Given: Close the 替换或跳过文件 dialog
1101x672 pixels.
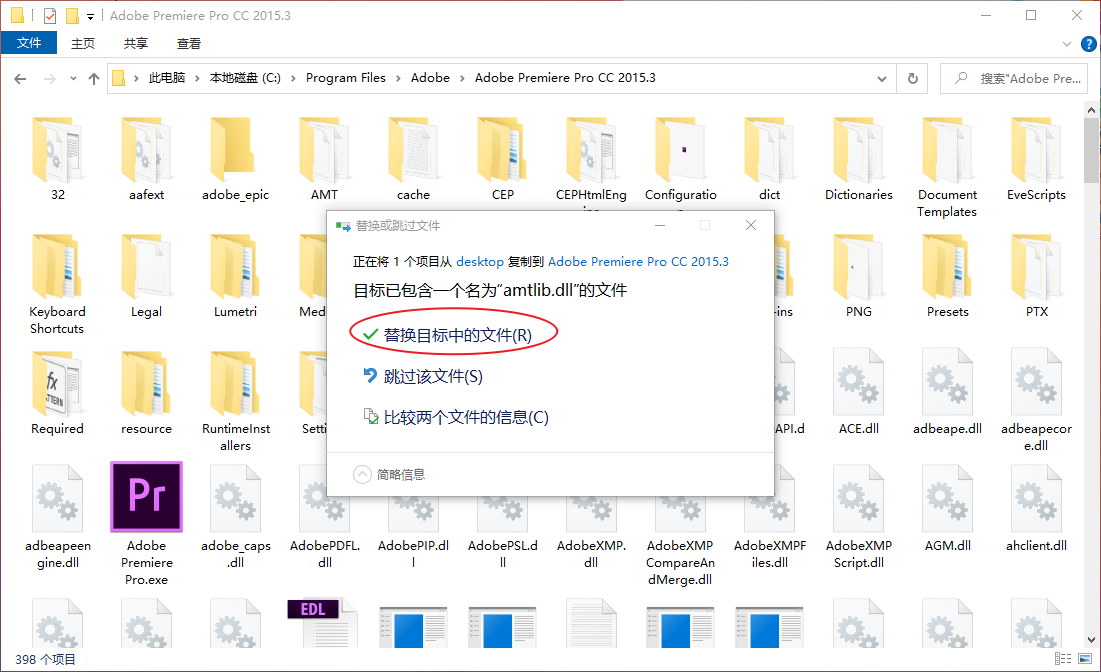Looking at the screenshot, I should click(751, 225).
